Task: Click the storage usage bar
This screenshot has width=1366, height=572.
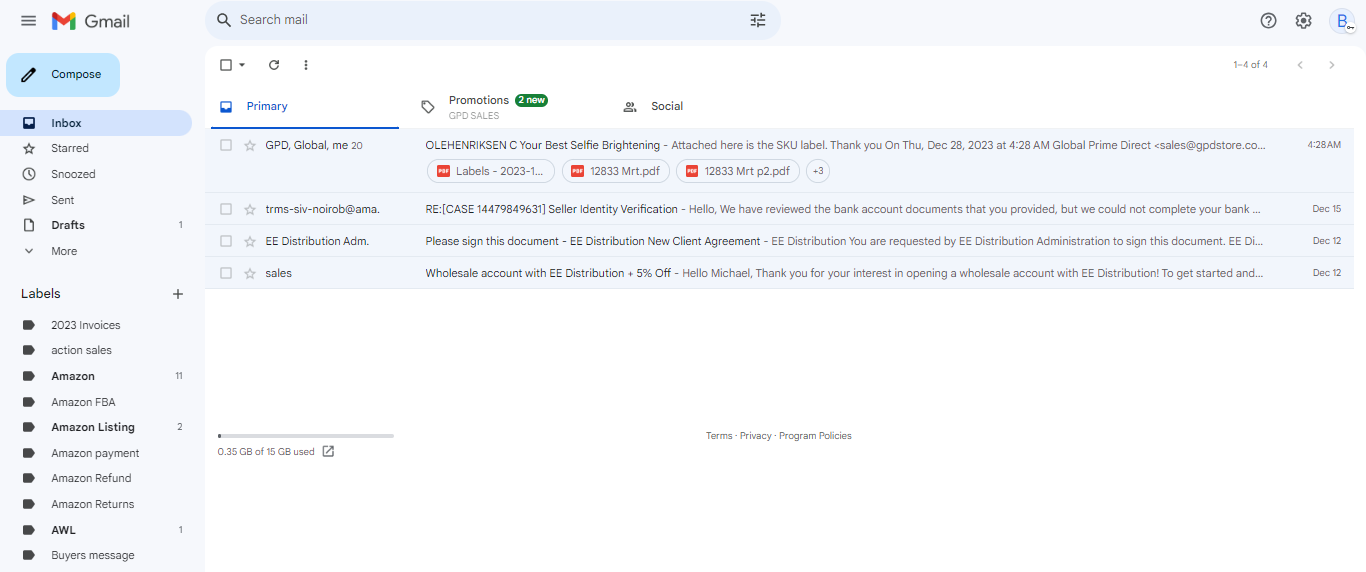Action: point(306,436)
